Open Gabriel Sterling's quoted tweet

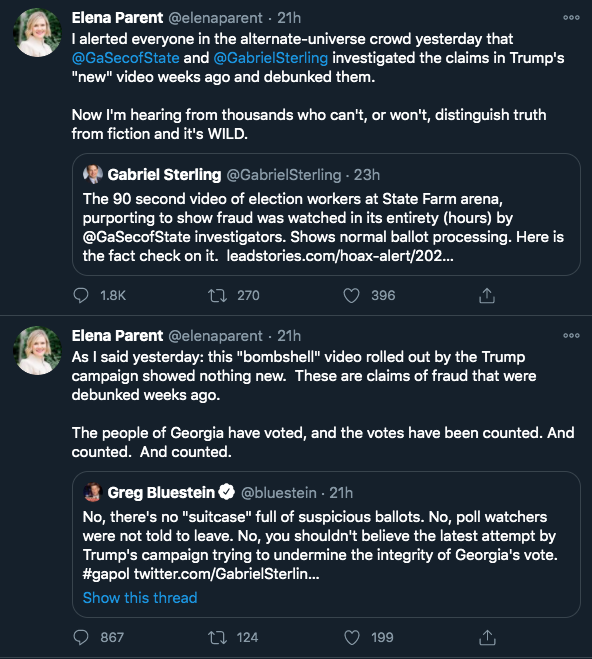pos(326,214)
